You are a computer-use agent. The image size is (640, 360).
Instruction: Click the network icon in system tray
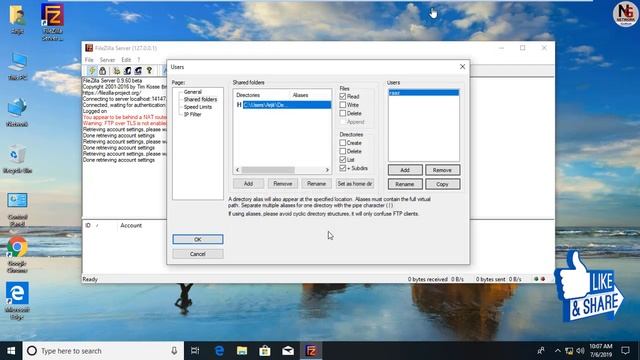pyautogui.click(x=569, y=351)
